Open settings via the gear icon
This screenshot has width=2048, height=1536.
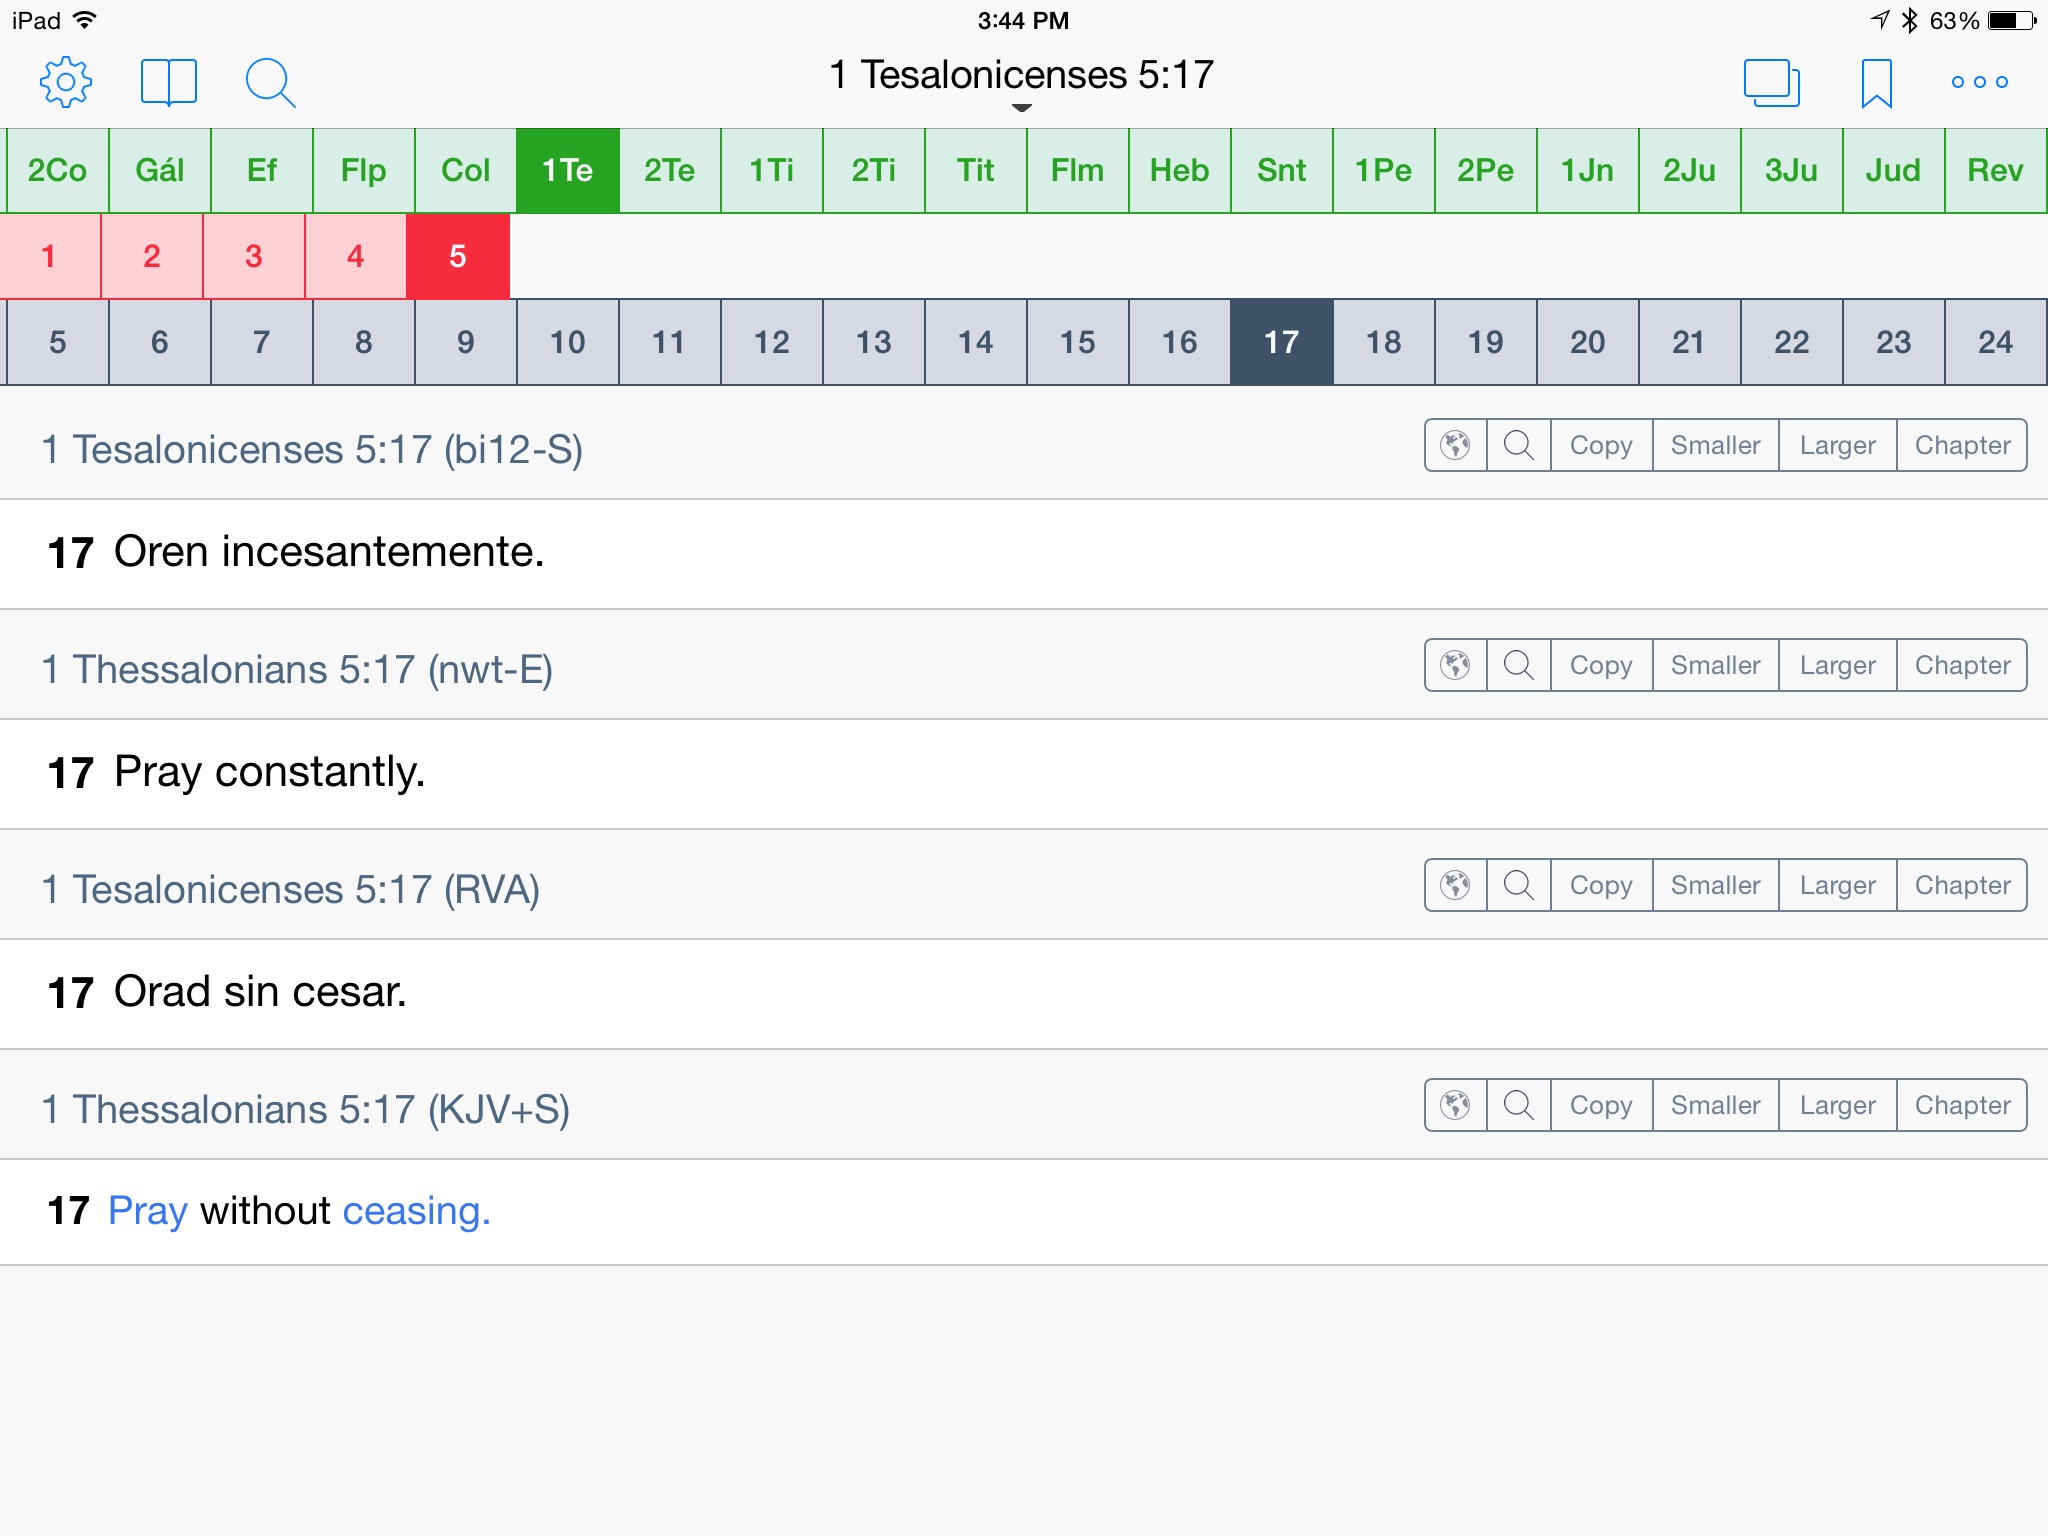[66, 81]
